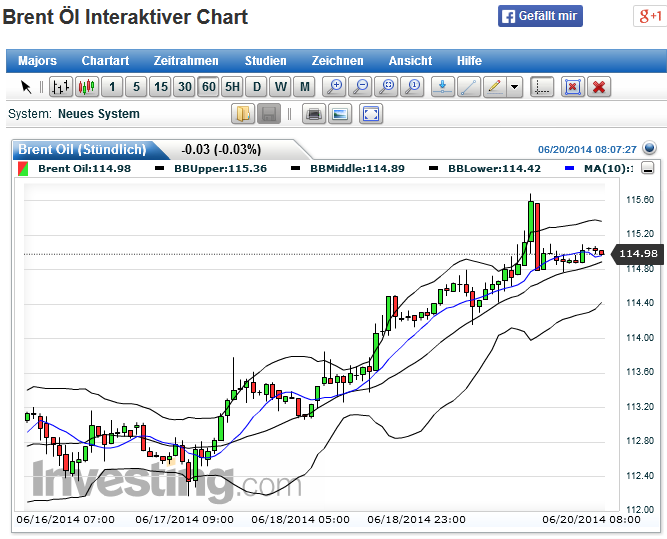Open the Chartart menu
Viewport: 667px width, 539px height.
105,61
